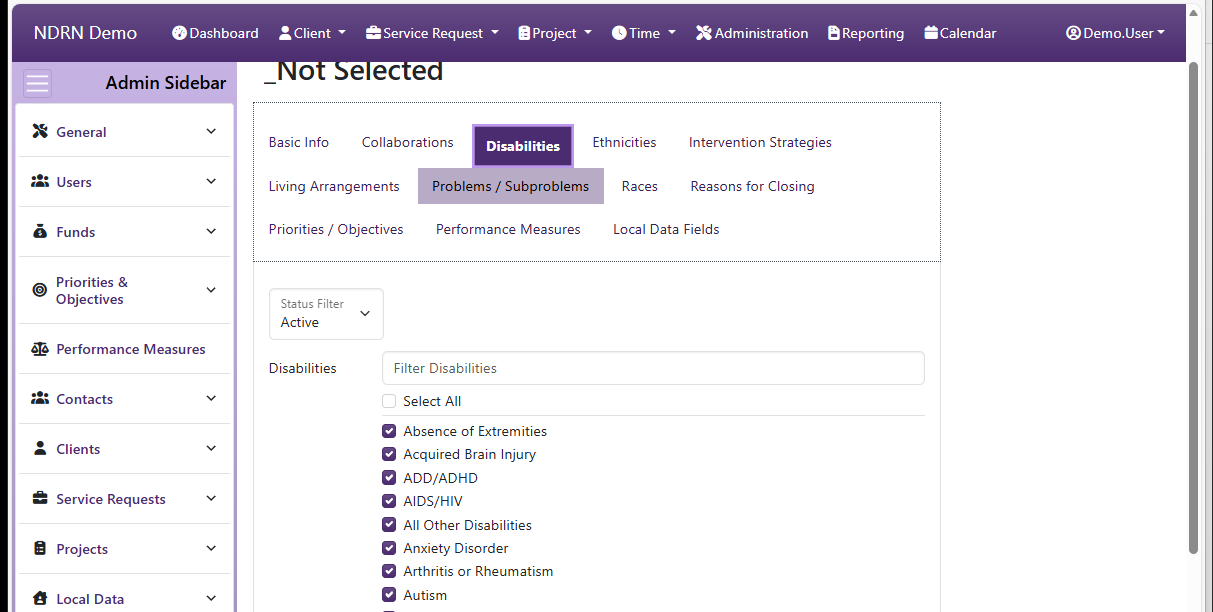Expand the Contacts sidebar section chevron

pos(211,398)
